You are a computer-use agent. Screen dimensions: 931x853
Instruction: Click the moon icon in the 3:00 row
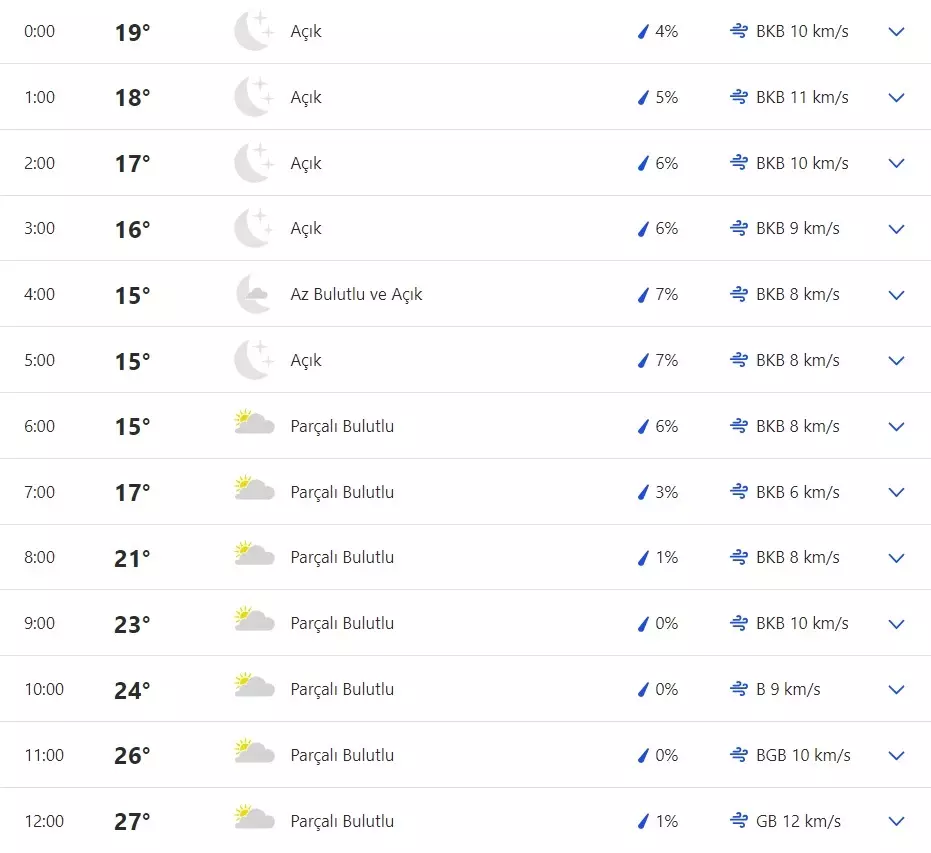(x=253, y=228)
